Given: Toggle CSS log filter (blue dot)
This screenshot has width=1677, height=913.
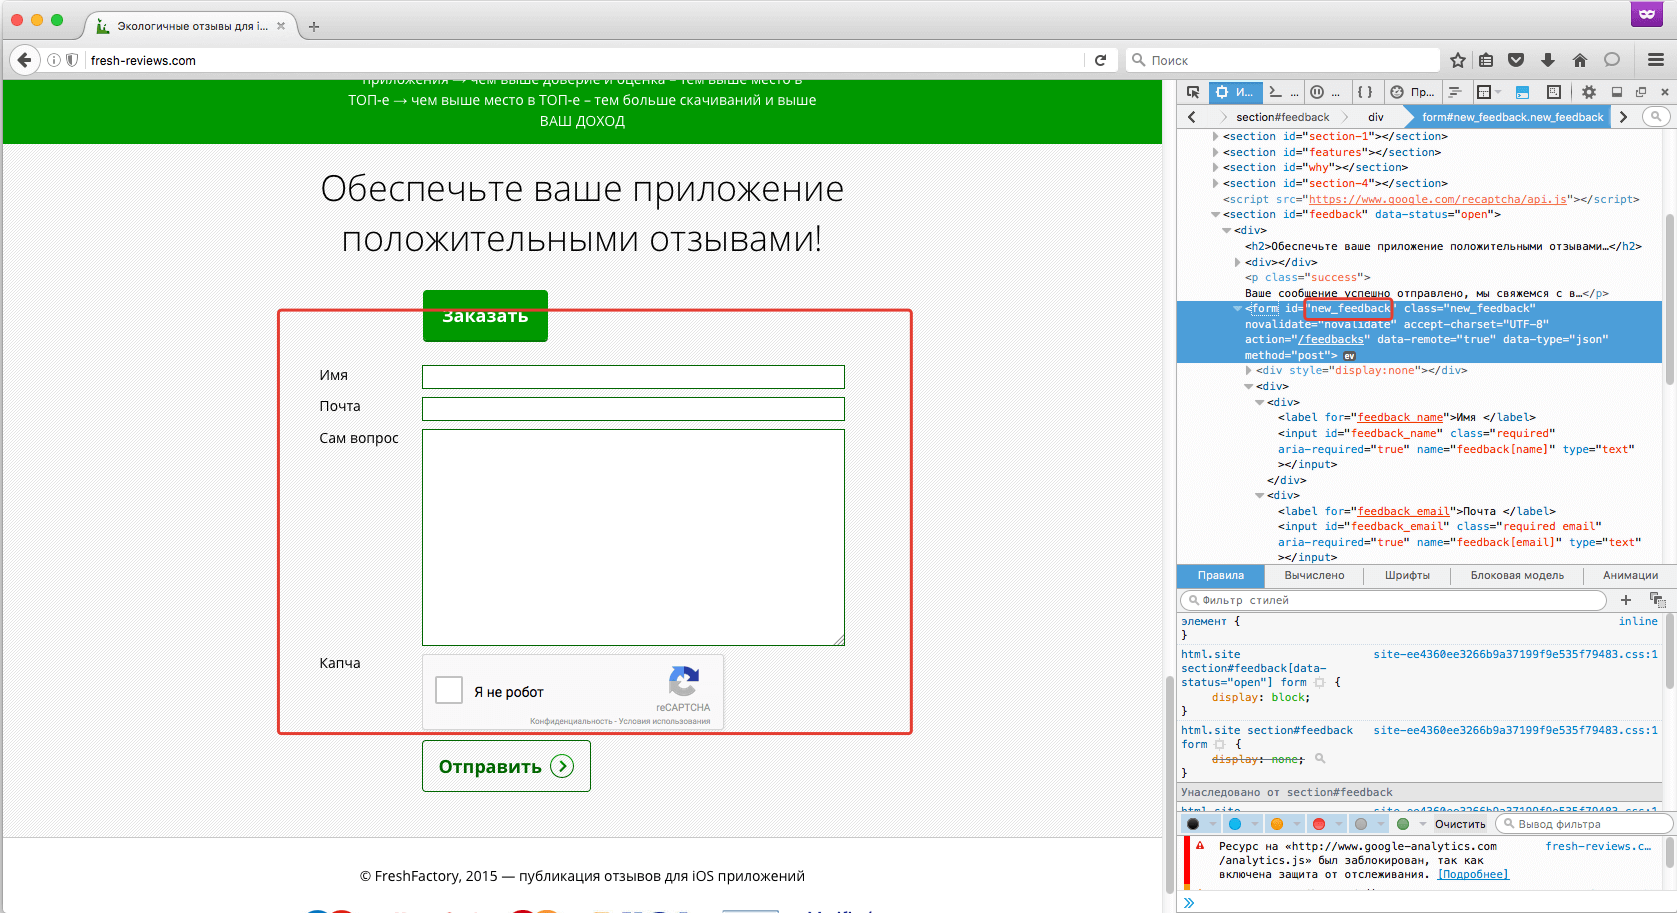Looking at the screenshot, I should [x=1235, y=824].
